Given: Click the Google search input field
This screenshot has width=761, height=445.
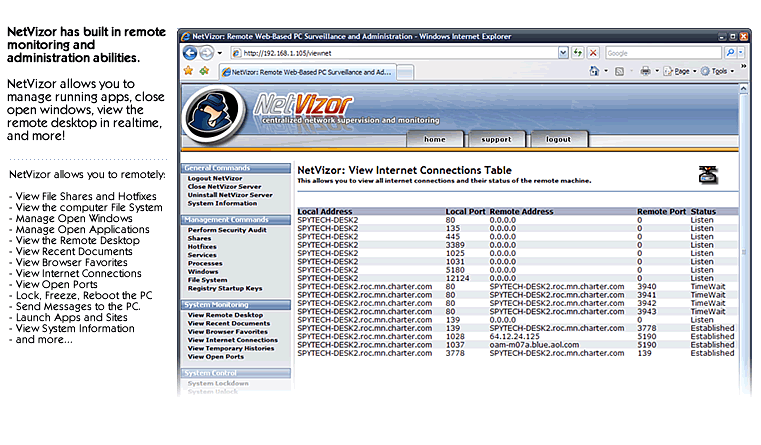Looking at the screenshot, I should point(662,53).
